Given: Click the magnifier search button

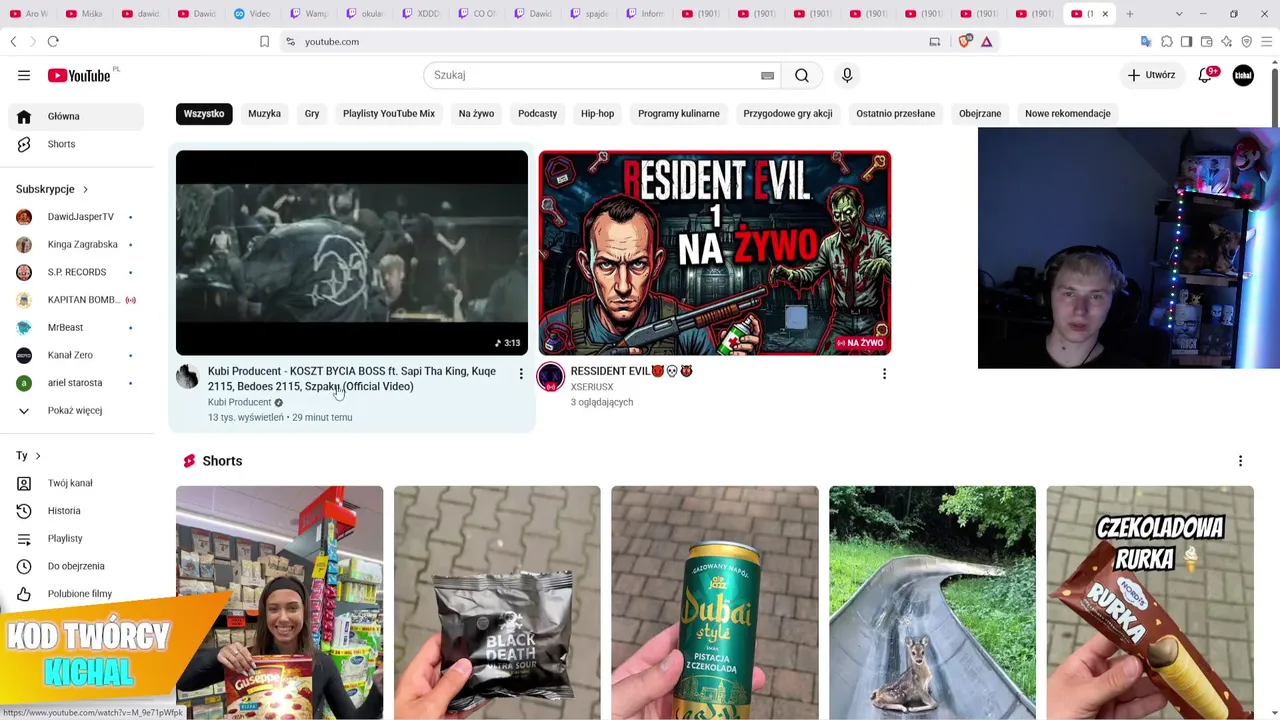Looking at the screenshot, I should [x=802, y=75].
